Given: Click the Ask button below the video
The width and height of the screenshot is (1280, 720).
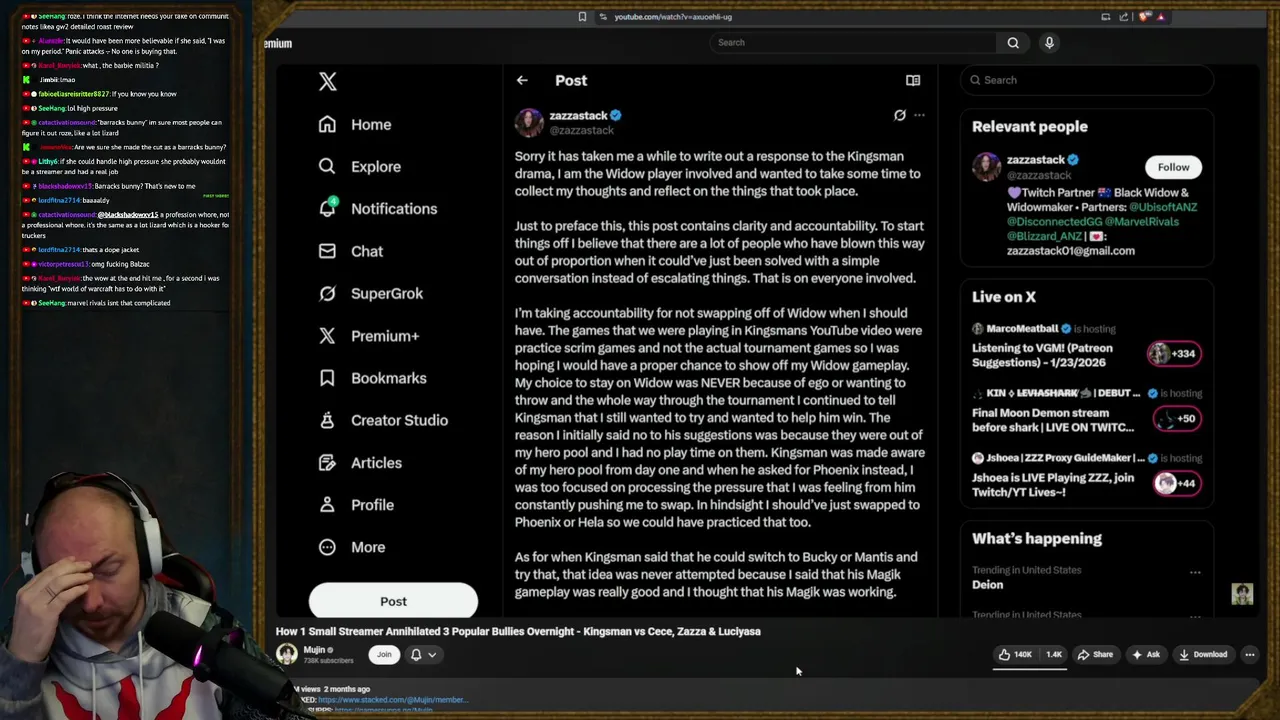Looking at the screenshot, I should 1146,655.
